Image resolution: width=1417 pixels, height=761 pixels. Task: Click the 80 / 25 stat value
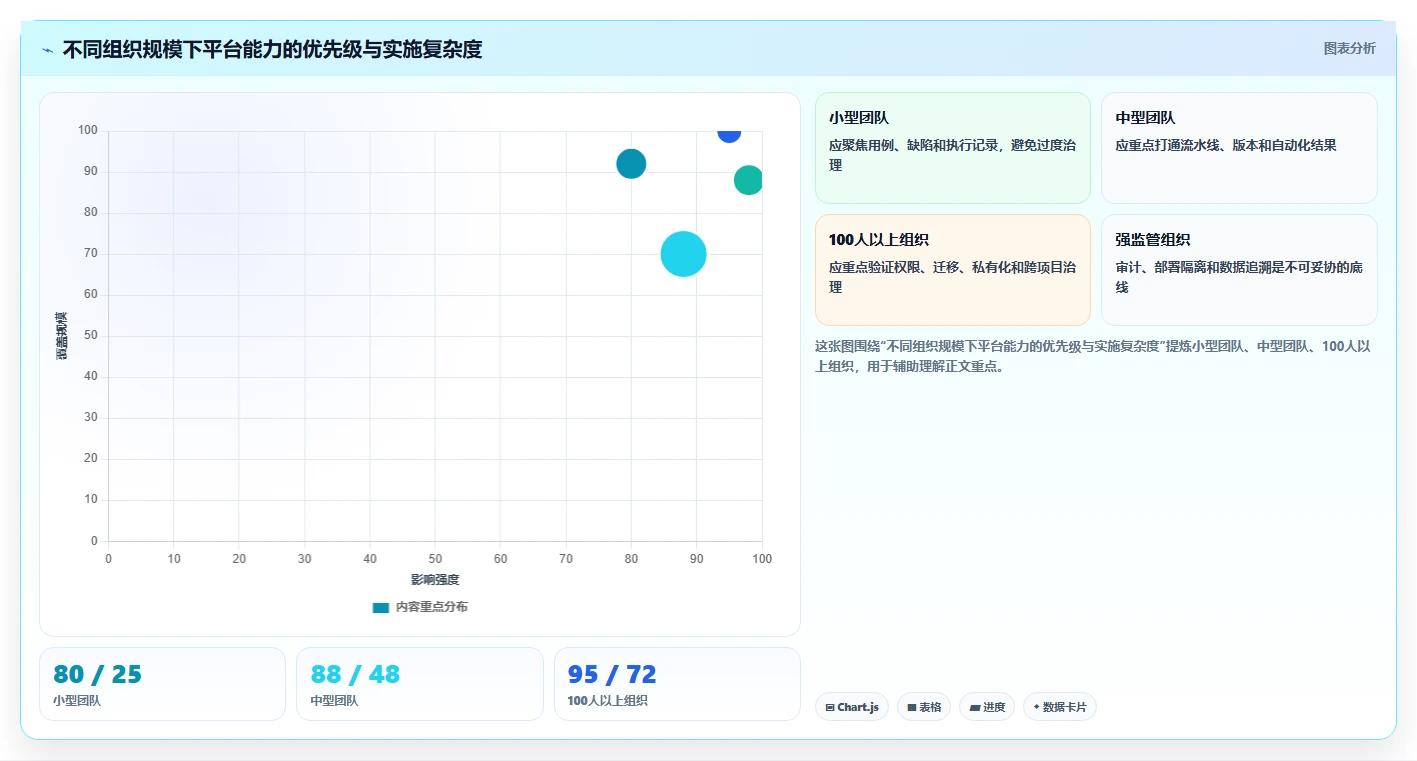click(98, 674)
